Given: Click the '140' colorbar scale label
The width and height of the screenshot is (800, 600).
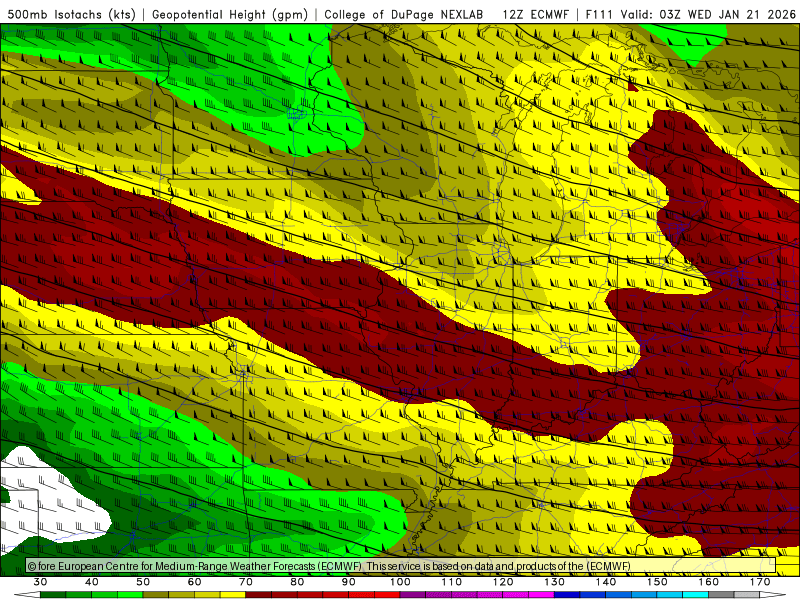Looking at the screenshot, I should (606, 582).
